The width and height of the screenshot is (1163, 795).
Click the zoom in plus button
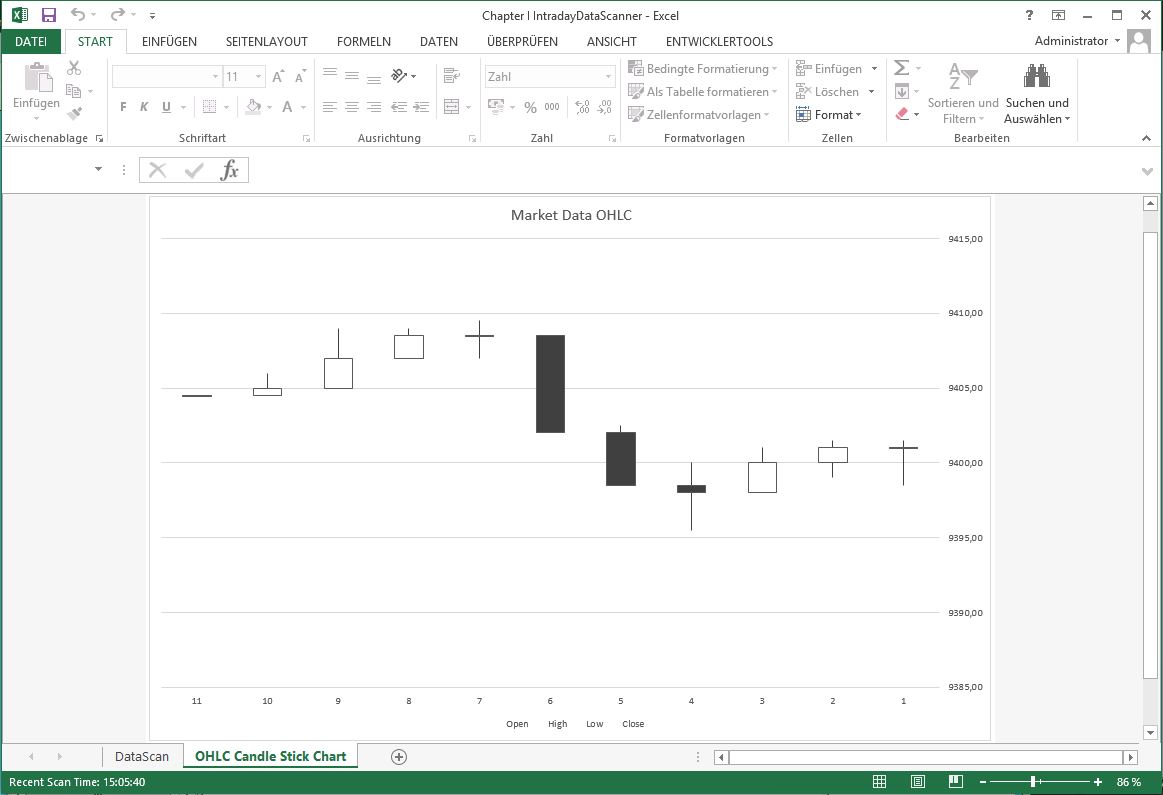pos(1098,782)
